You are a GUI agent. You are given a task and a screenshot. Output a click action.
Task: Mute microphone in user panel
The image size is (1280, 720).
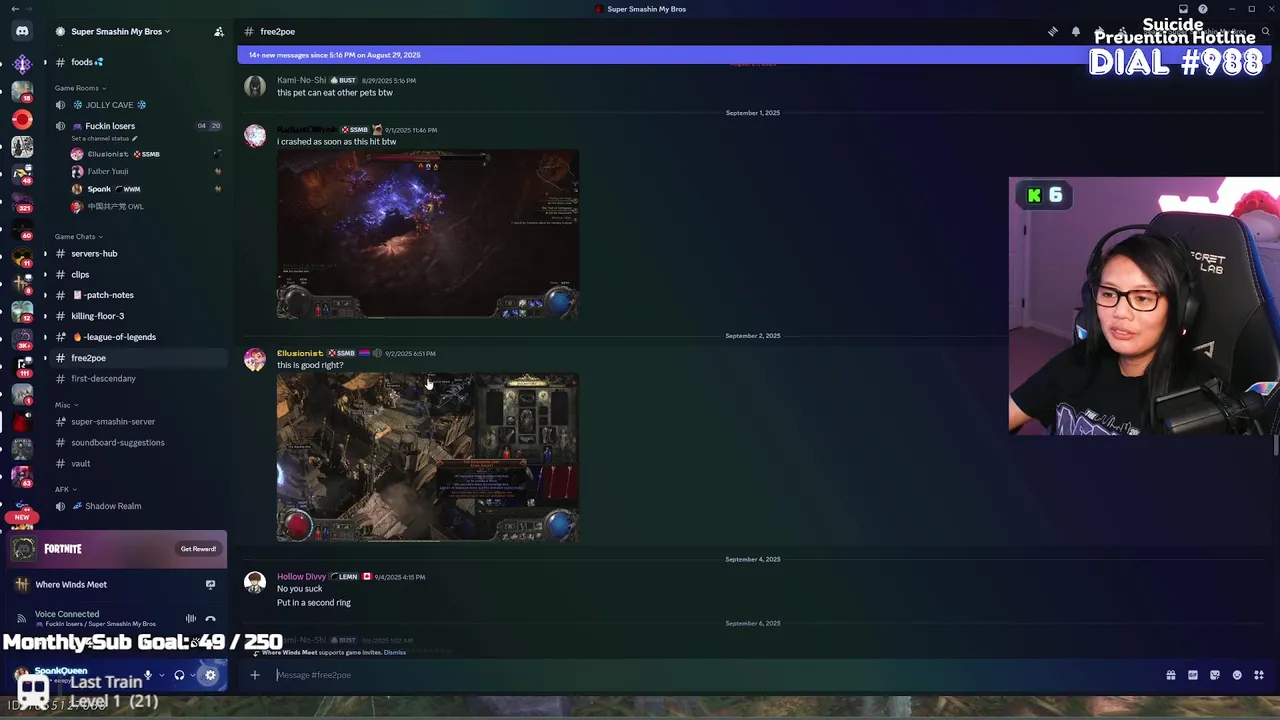coord(148,675)
